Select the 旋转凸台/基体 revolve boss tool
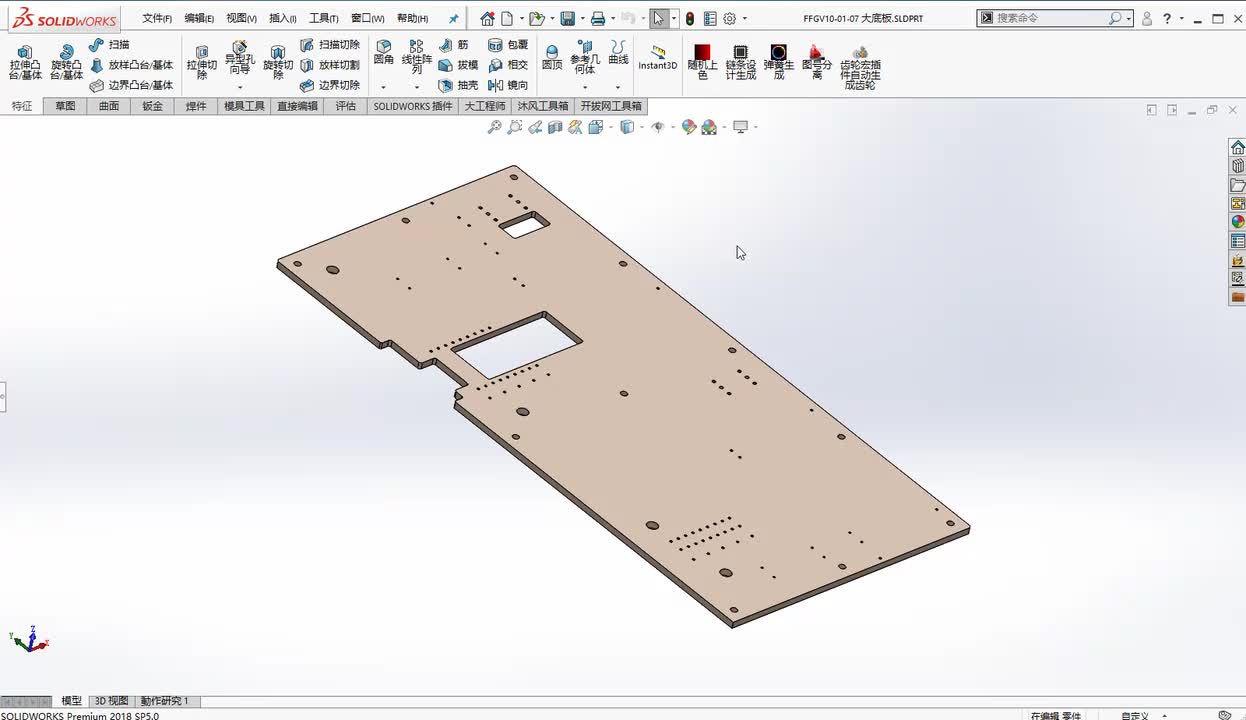Image resolution: width=1246 pixels, height=720 pixels. [66, 62]
